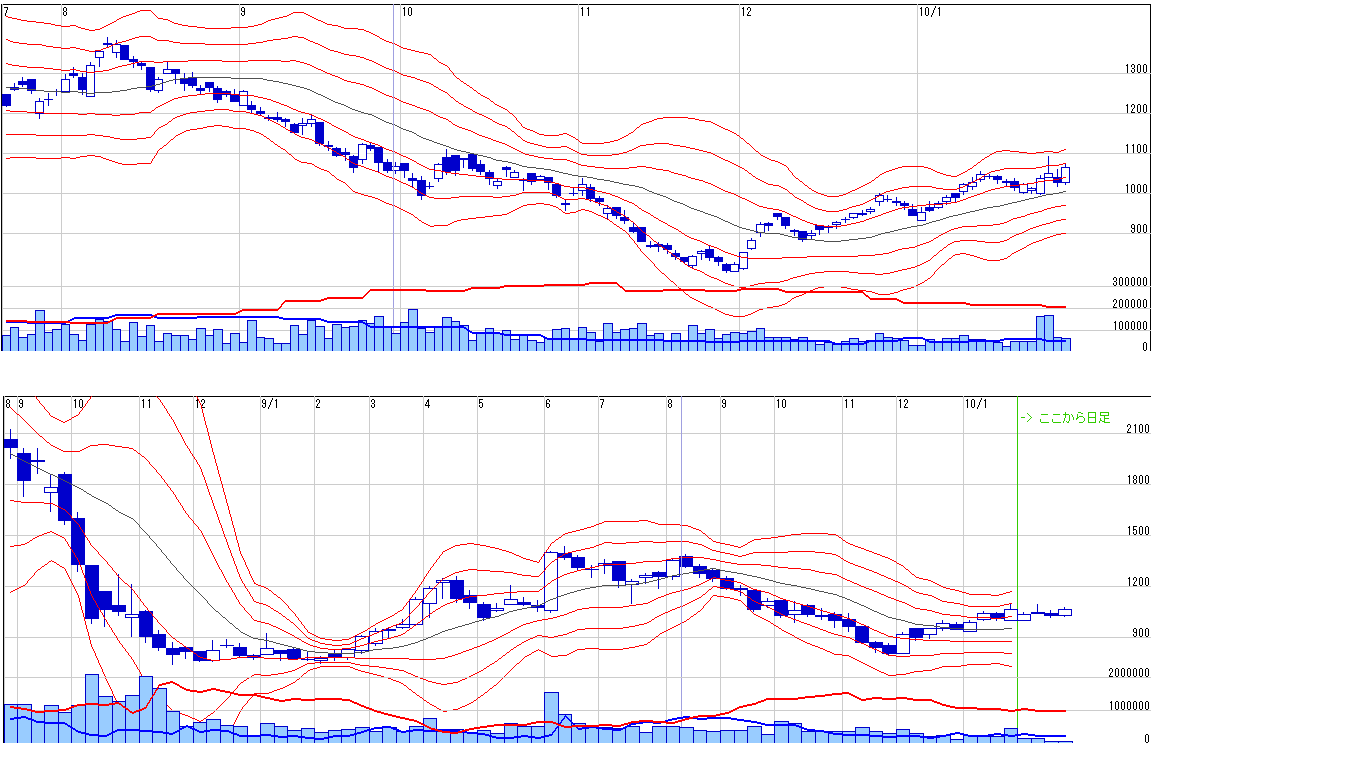The image size is (1366, 768).
Task: Click the 1100 price axis label
Action: tap(1134, 150)
